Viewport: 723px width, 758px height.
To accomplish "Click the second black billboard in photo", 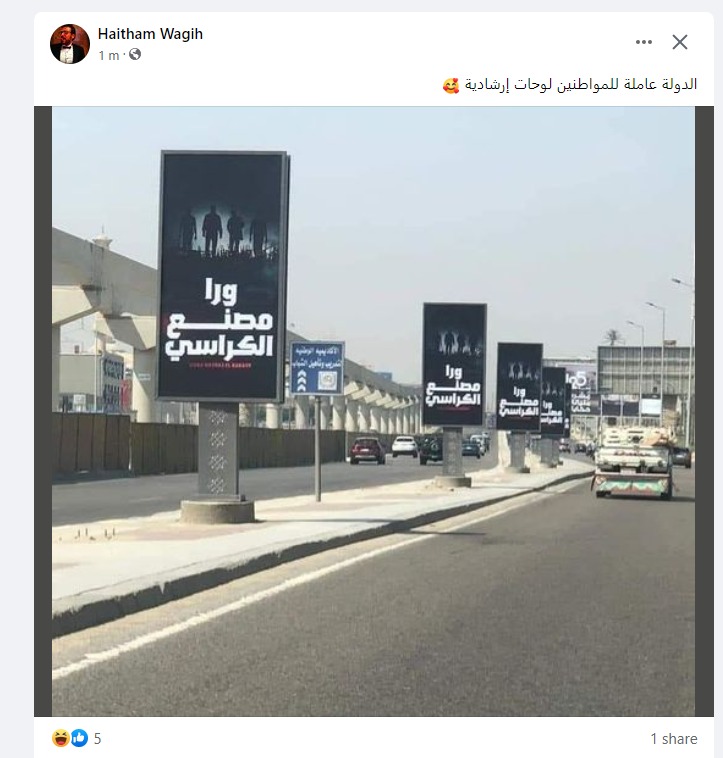I will (x=454, y=364).
